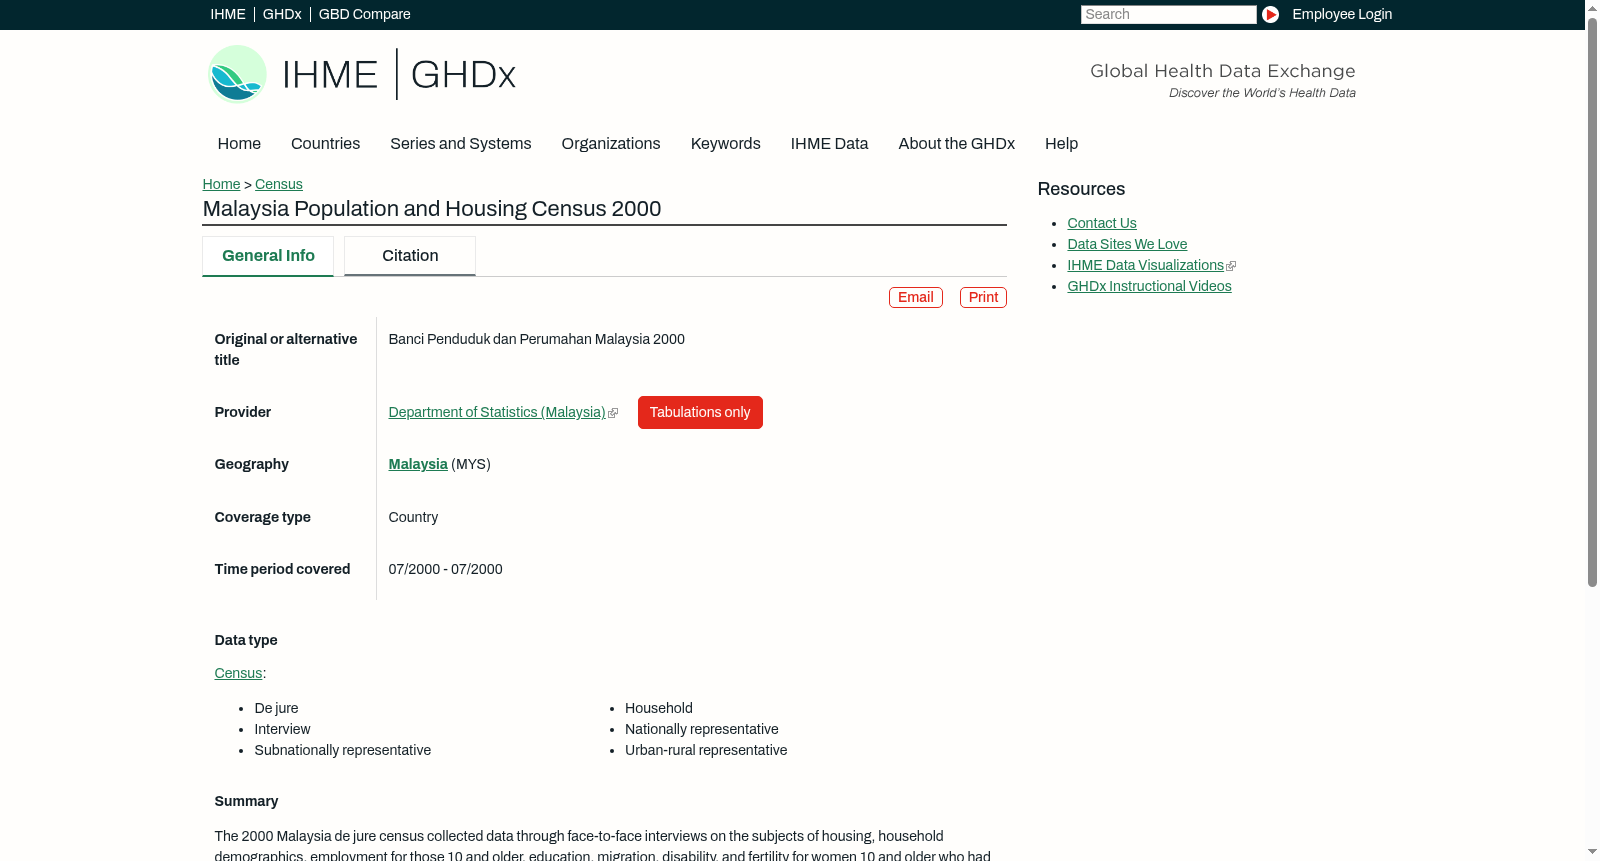Open the Help menu item

click(1061, 144)
